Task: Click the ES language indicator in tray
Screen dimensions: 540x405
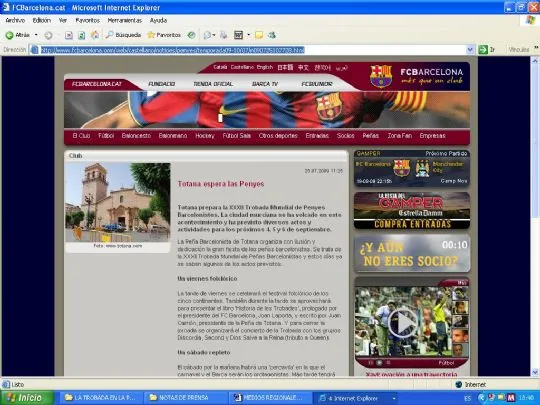Action: (x=468, y=398)
